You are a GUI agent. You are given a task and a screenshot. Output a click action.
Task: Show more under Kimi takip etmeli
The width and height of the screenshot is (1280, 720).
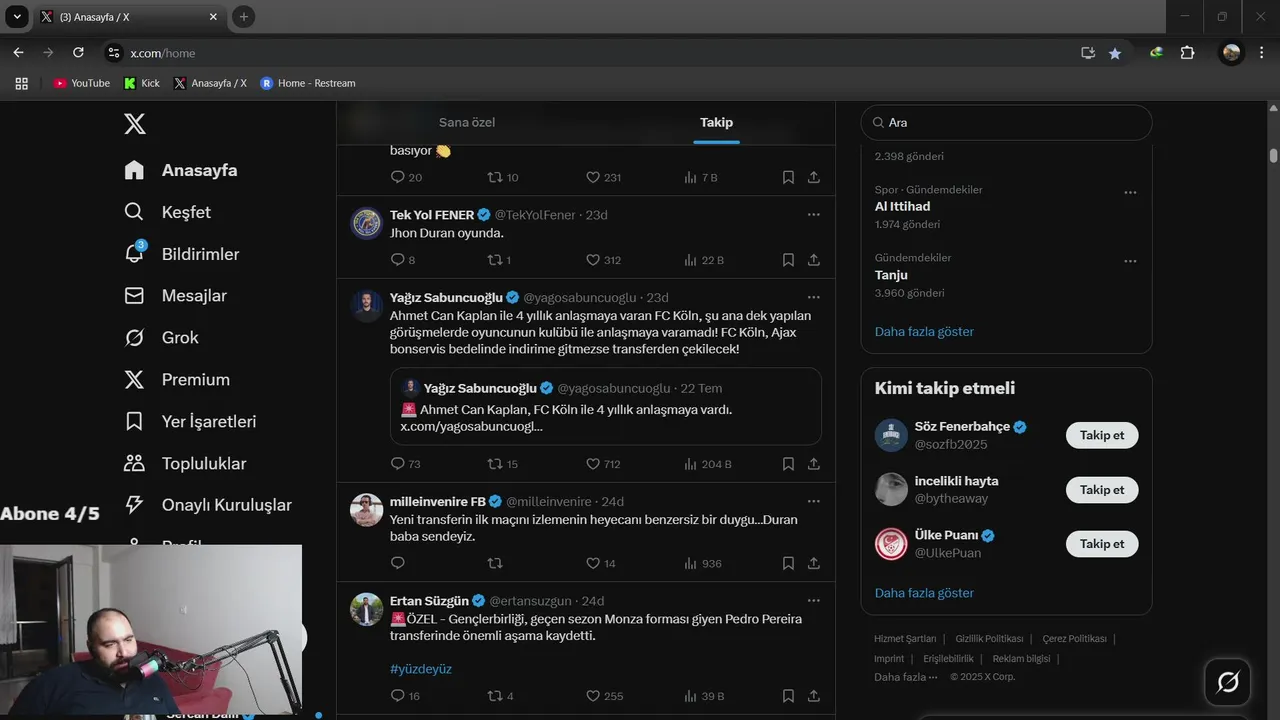coord(924,593)
